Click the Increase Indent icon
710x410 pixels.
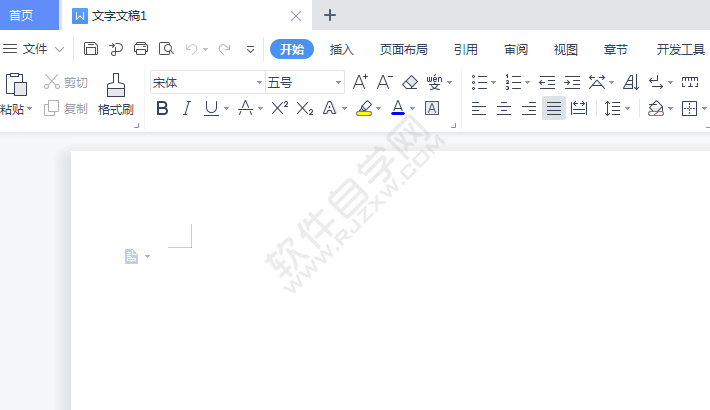coord(572,82)
